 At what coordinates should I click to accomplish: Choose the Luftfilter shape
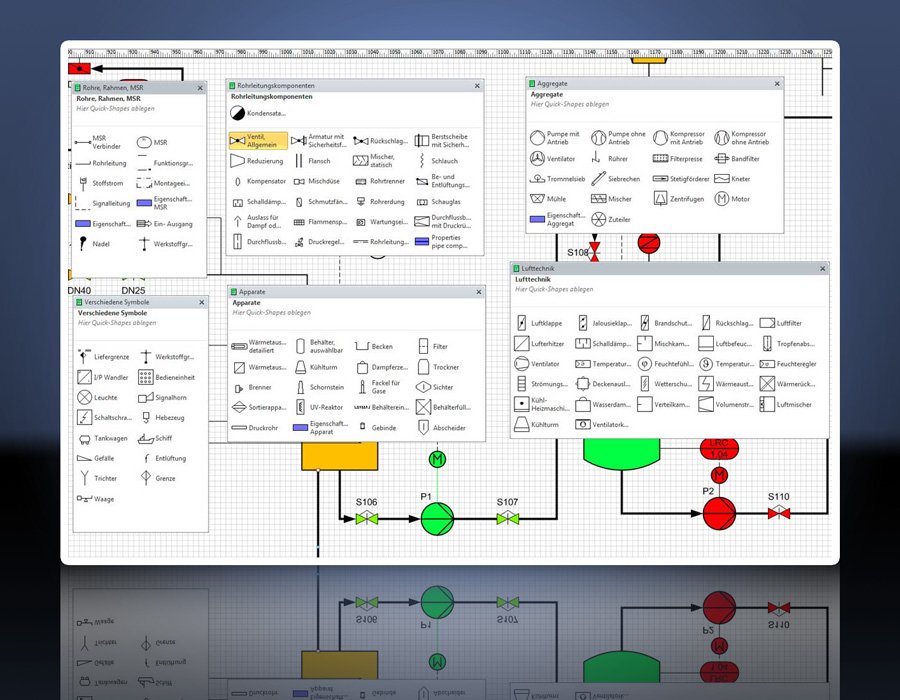click(781, 323)
